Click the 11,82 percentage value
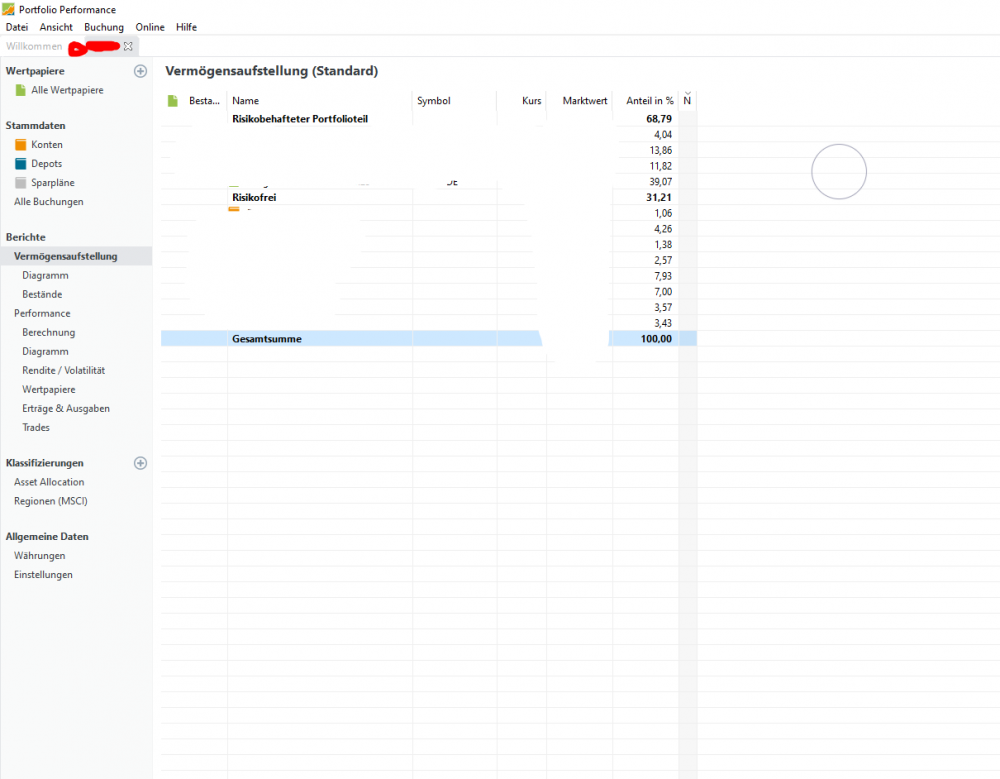 click(661, 166)
